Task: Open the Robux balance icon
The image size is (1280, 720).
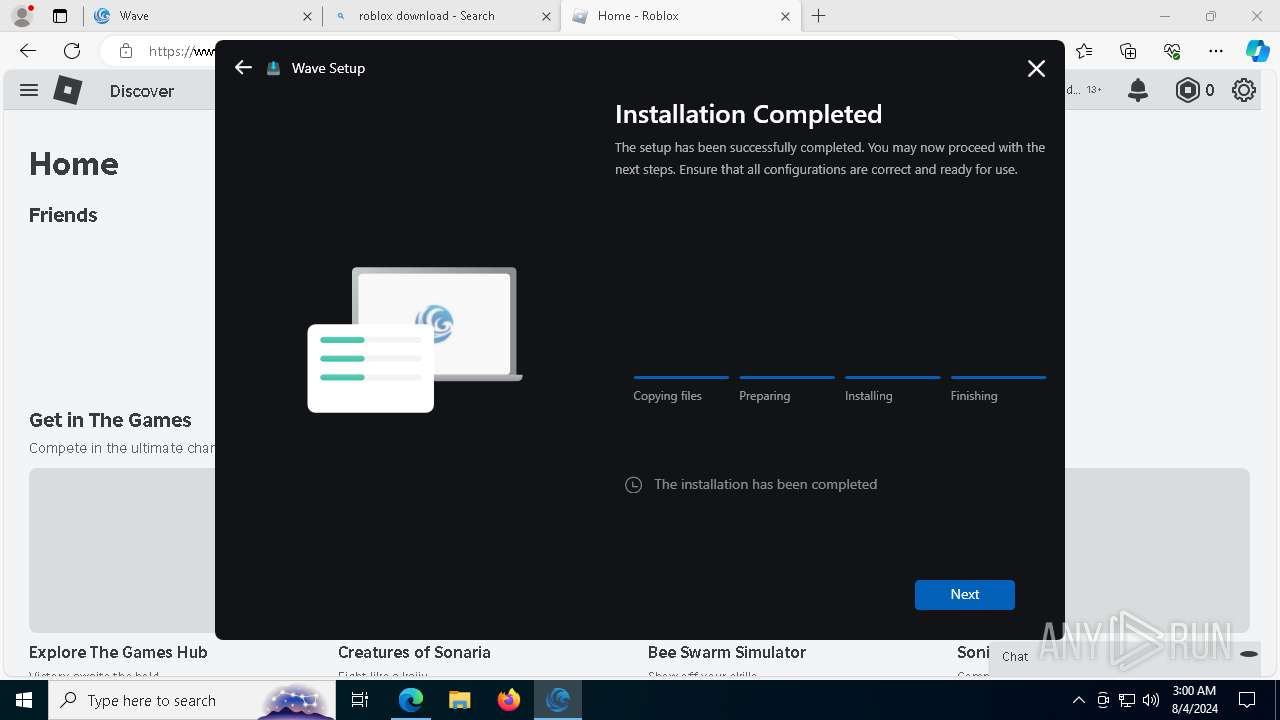Action: (x=1187, y=90)
